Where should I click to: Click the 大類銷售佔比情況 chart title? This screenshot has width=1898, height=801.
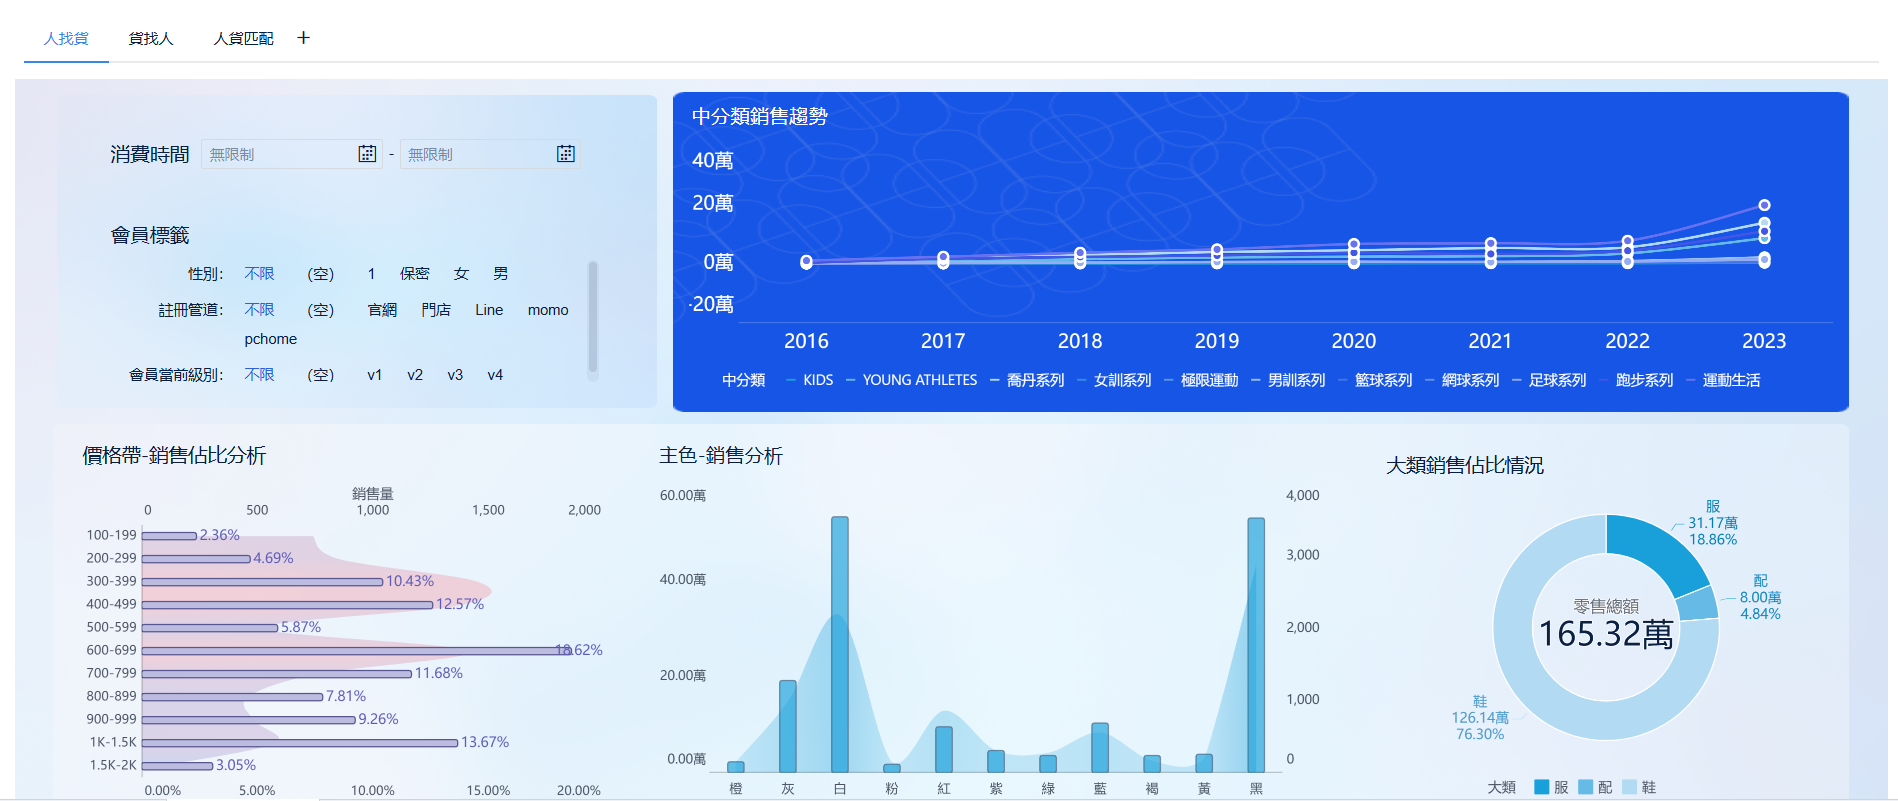pos(1465,466)
